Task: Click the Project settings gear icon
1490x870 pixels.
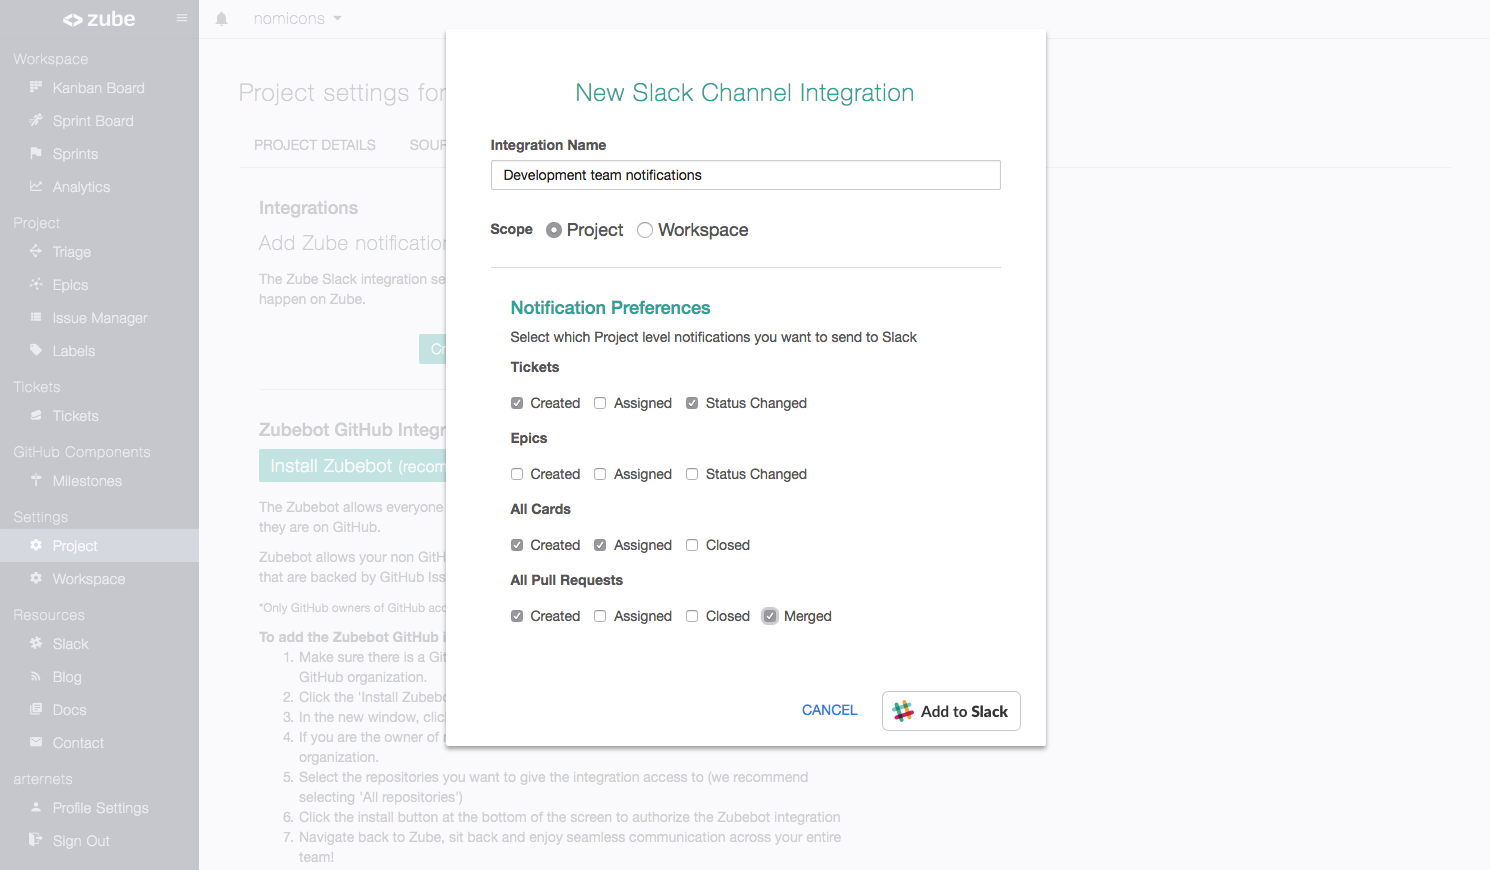Action: click(x=36, y=545)
